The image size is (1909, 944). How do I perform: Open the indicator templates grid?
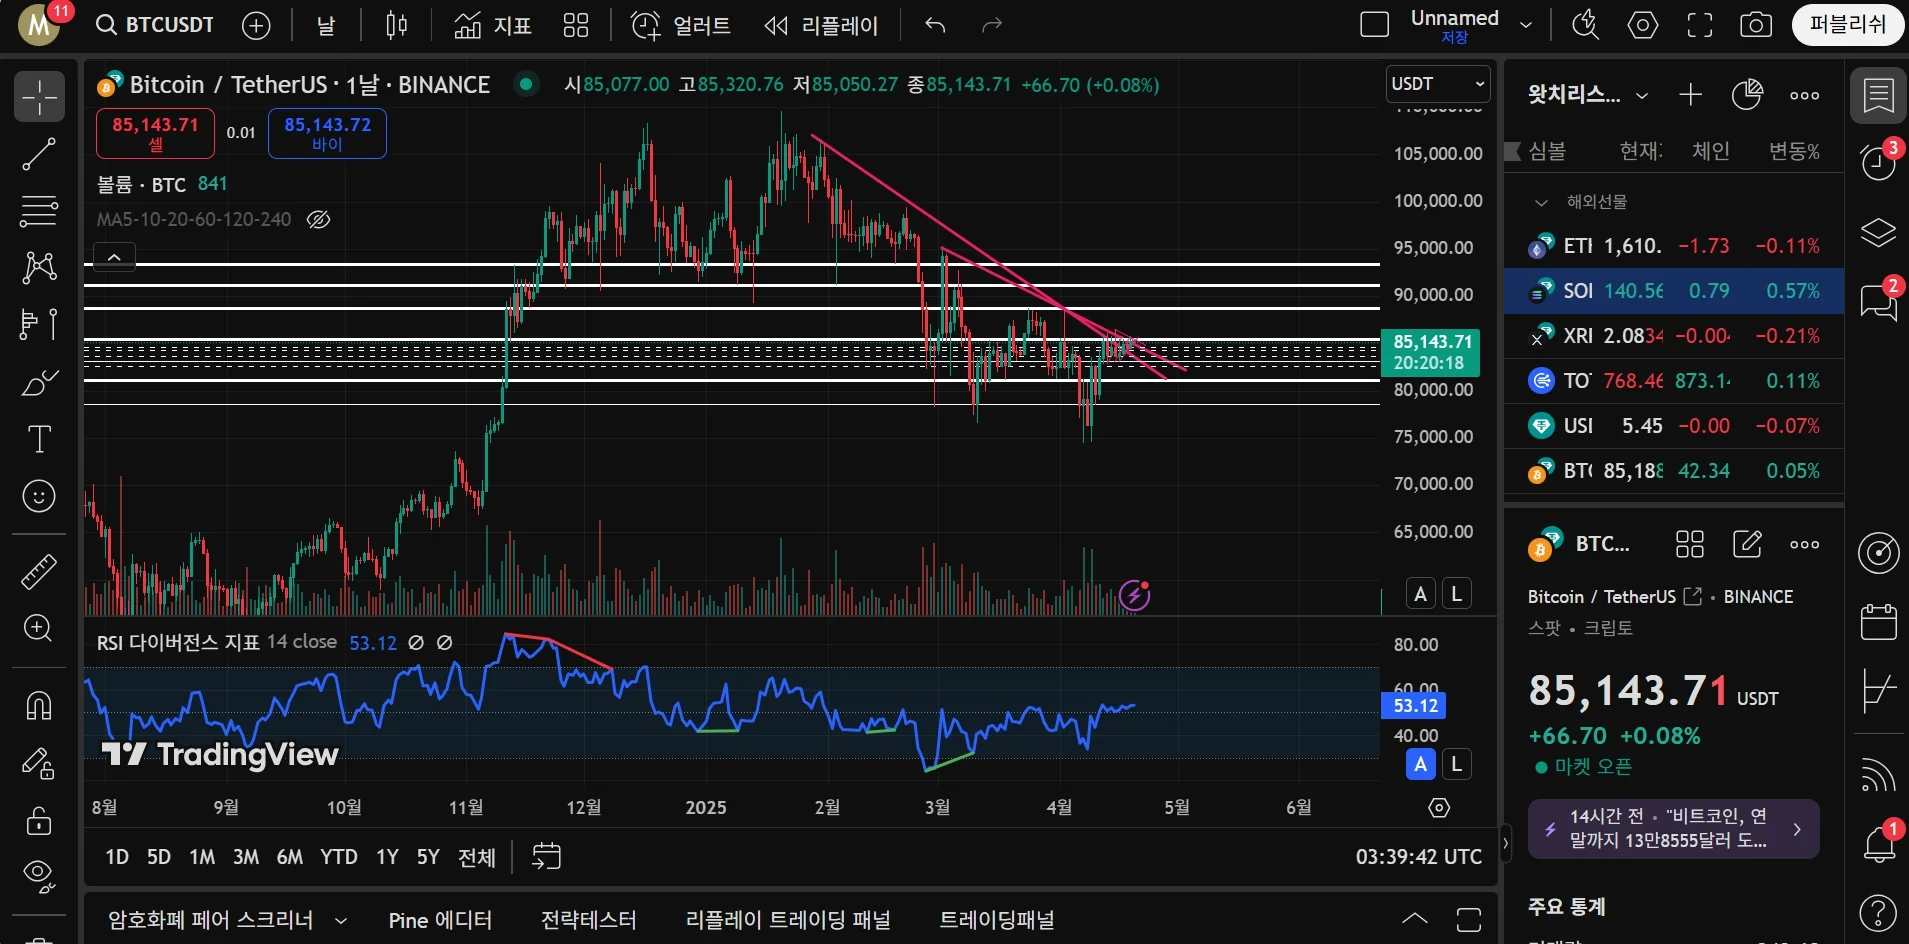click(576, 26)
